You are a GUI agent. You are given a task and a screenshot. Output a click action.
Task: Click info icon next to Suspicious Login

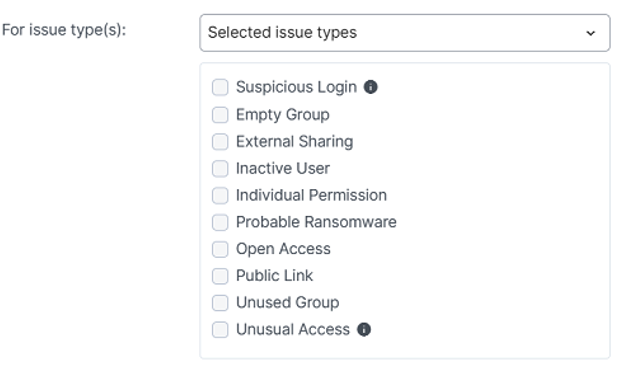click(370, 87)
